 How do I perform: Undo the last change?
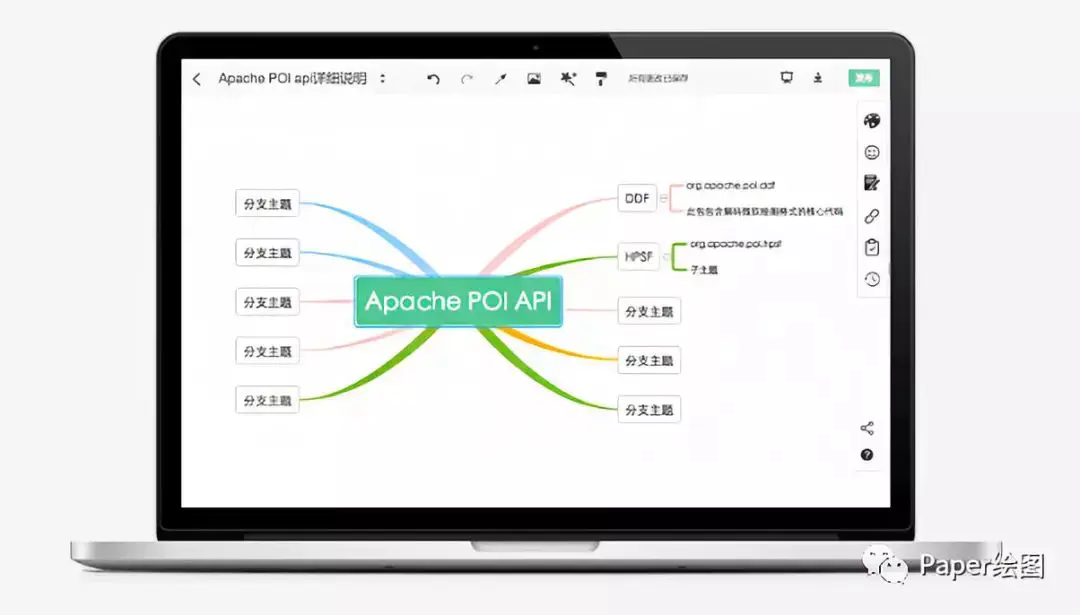pos(432,78)
